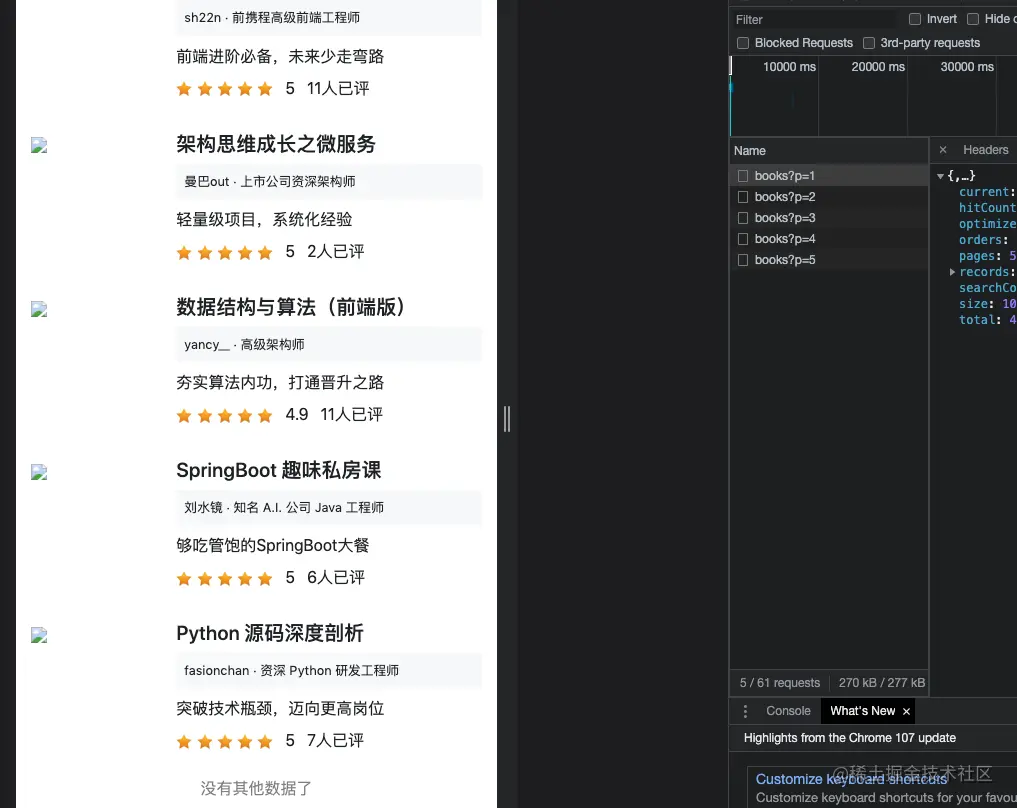Collapse the root JSON object arrow
This screenshot has height=808, width=1017.
coord(940,176)
